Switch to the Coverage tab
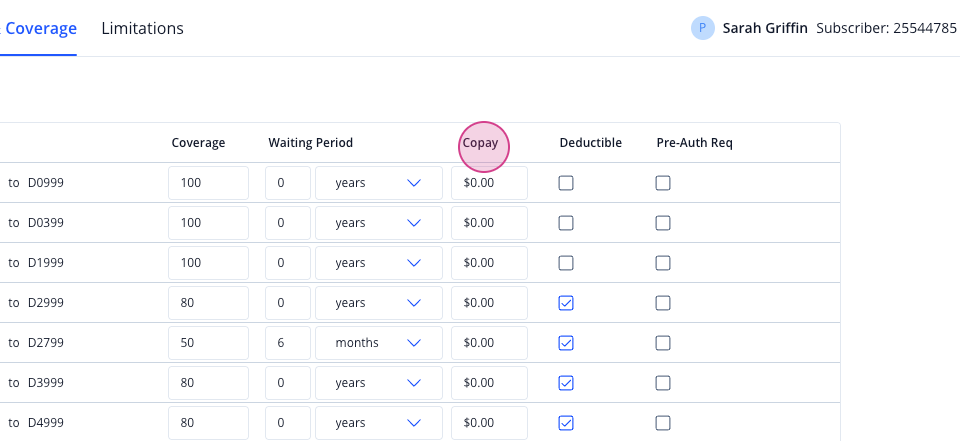960x441 pixels. pyautogui.click(x=38, y=28)
